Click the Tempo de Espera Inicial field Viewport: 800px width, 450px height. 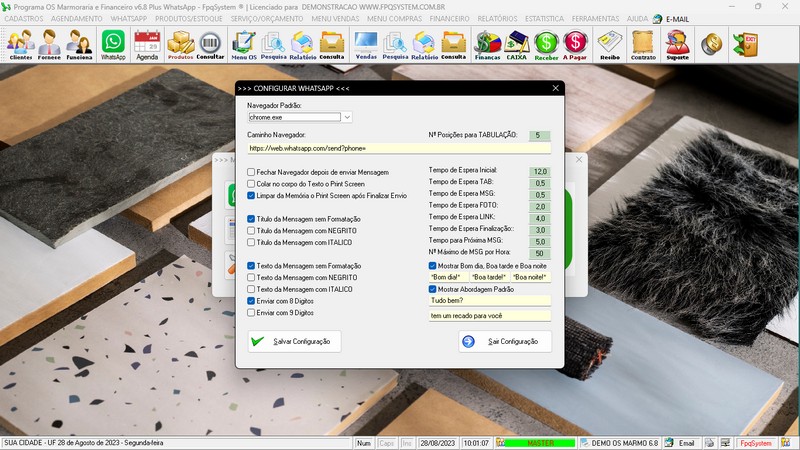[539, 172]
